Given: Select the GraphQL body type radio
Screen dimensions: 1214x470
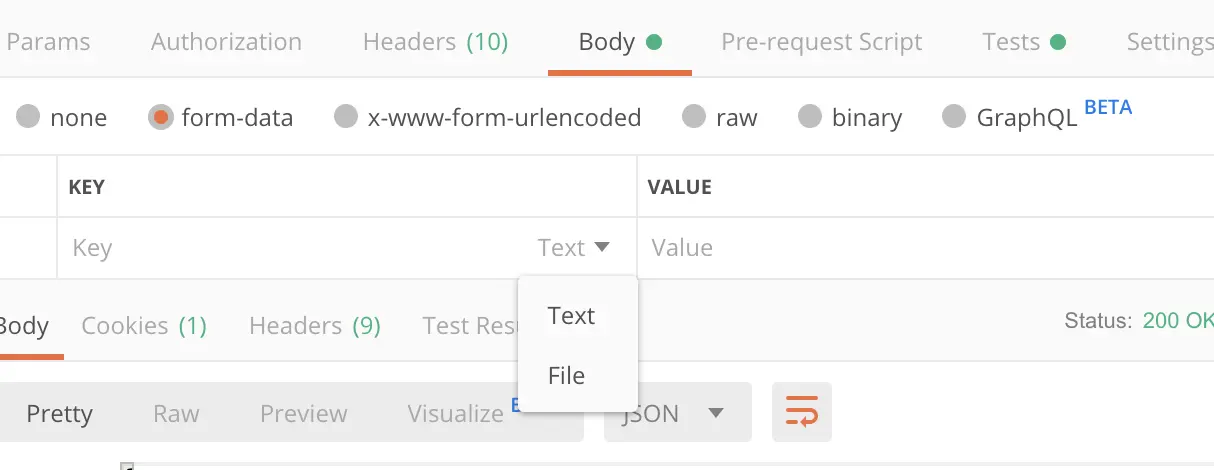Looking at the screenshot, I should (x=955, y=117).
